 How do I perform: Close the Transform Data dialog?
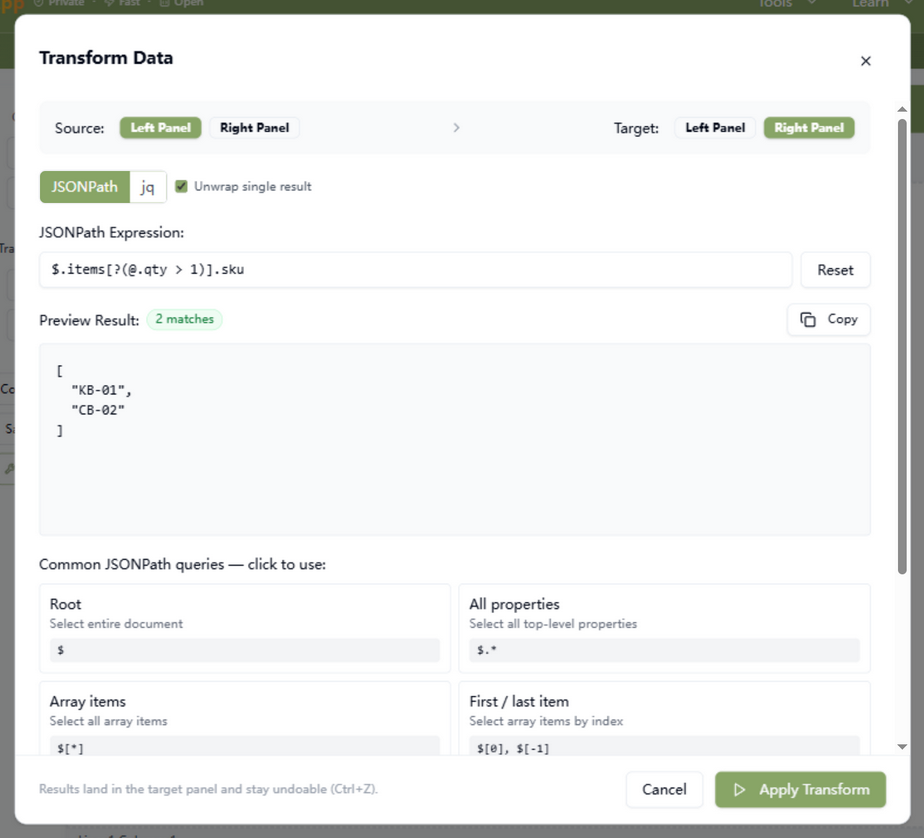coord(865,61)
